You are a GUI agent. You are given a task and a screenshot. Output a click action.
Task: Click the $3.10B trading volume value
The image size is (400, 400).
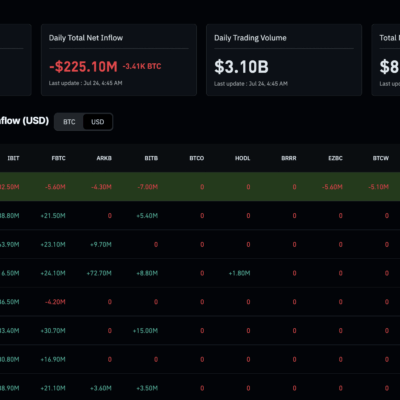click(x=241, y=67)
